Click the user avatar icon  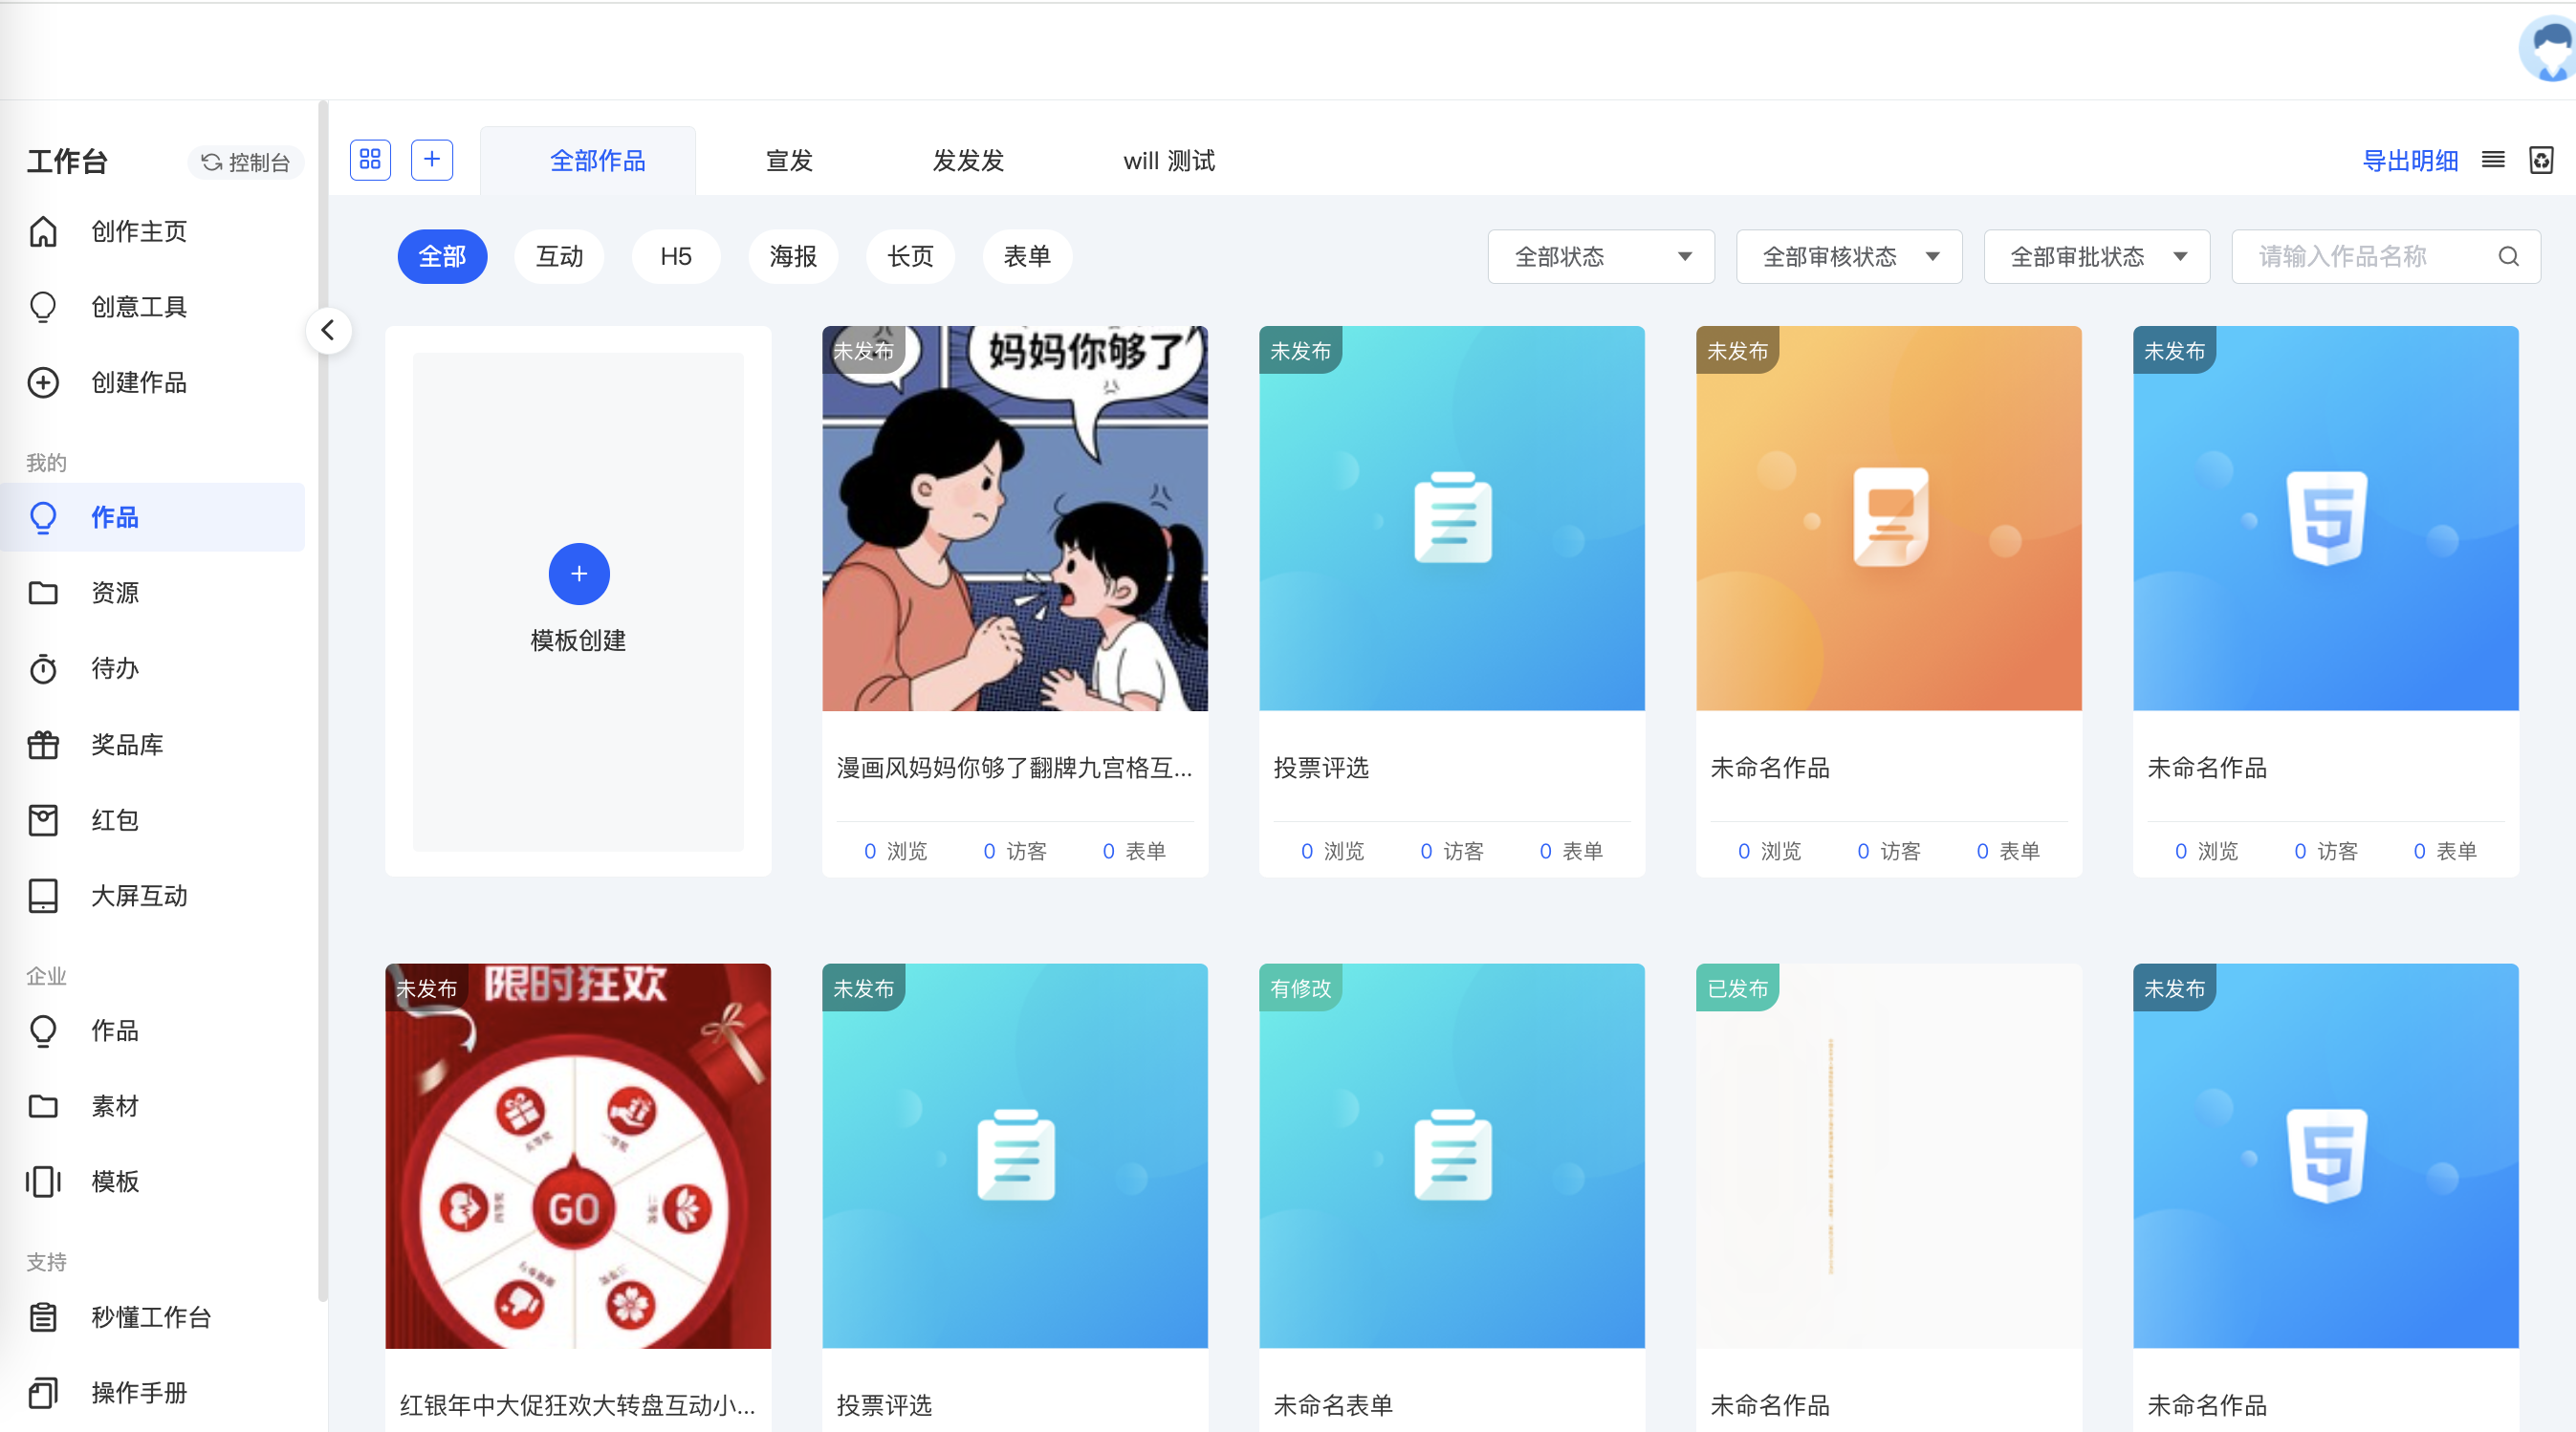pos(2549,48)
